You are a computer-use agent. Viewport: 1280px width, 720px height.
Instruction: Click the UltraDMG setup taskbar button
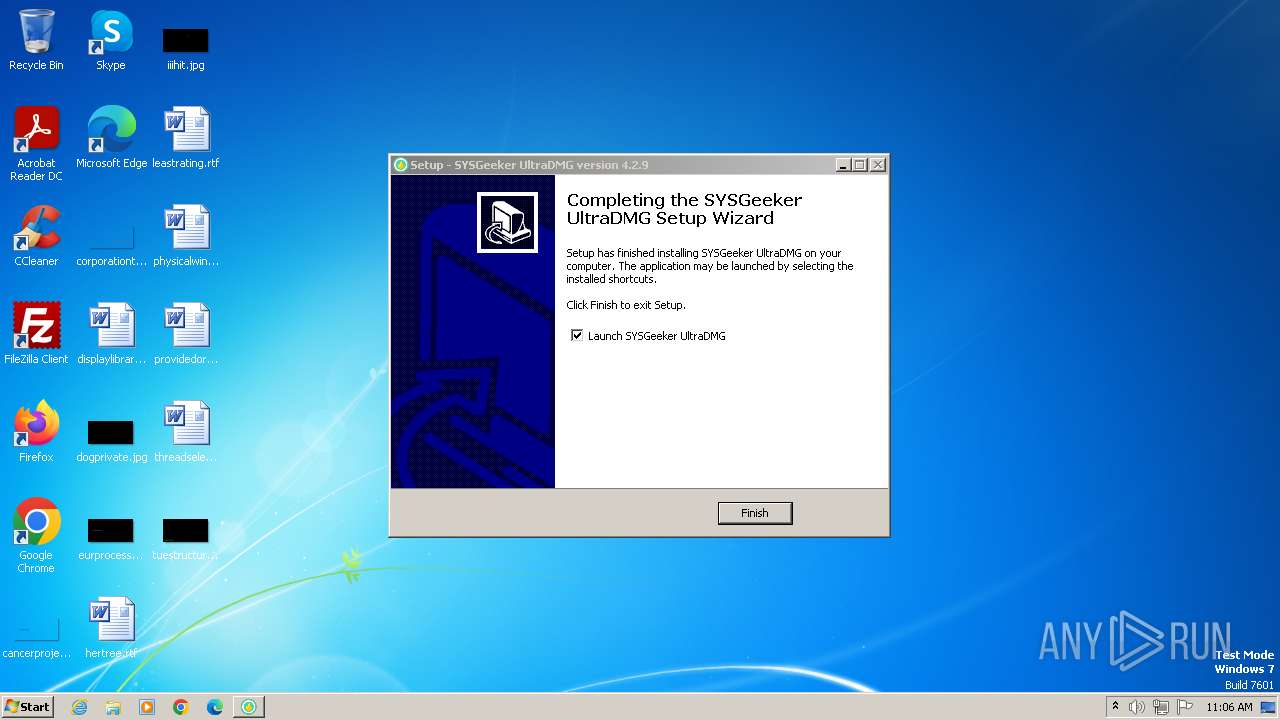(x=248, y=707)
